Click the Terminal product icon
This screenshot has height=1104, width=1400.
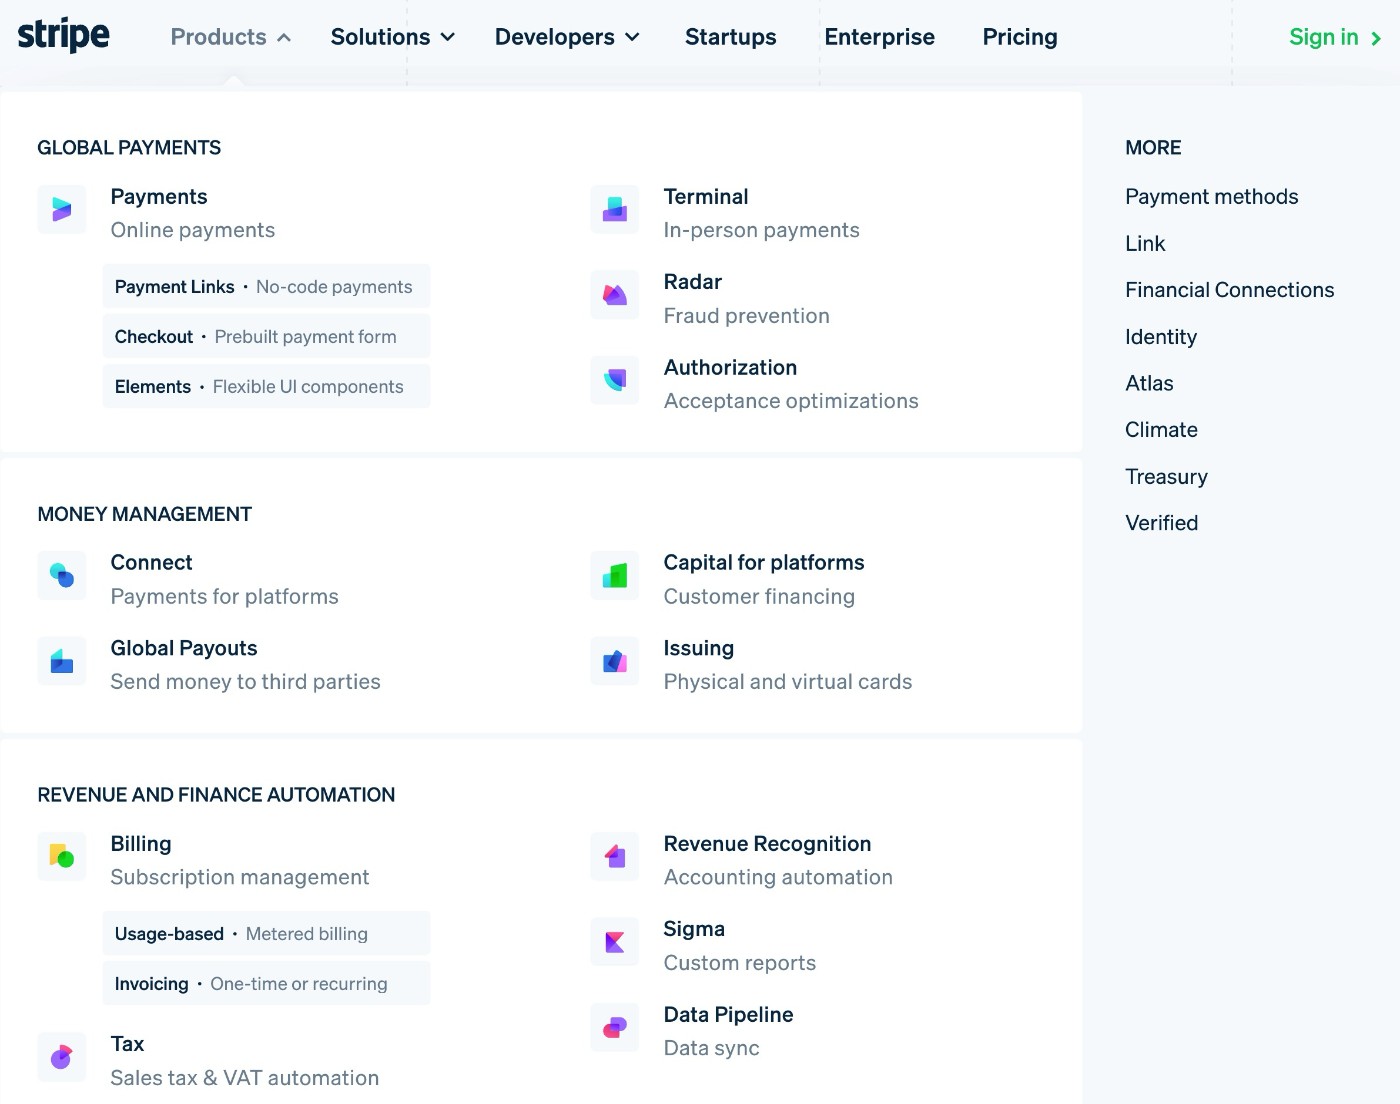click(x=615, y=210)
